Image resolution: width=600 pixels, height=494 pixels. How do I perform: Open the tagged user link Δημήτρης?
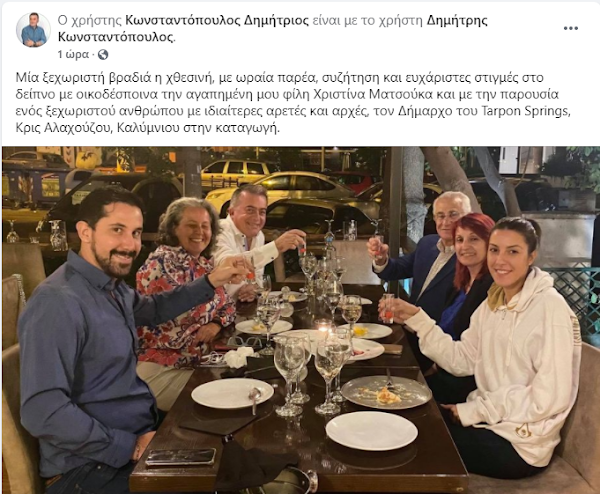click(x=457, y=20)
